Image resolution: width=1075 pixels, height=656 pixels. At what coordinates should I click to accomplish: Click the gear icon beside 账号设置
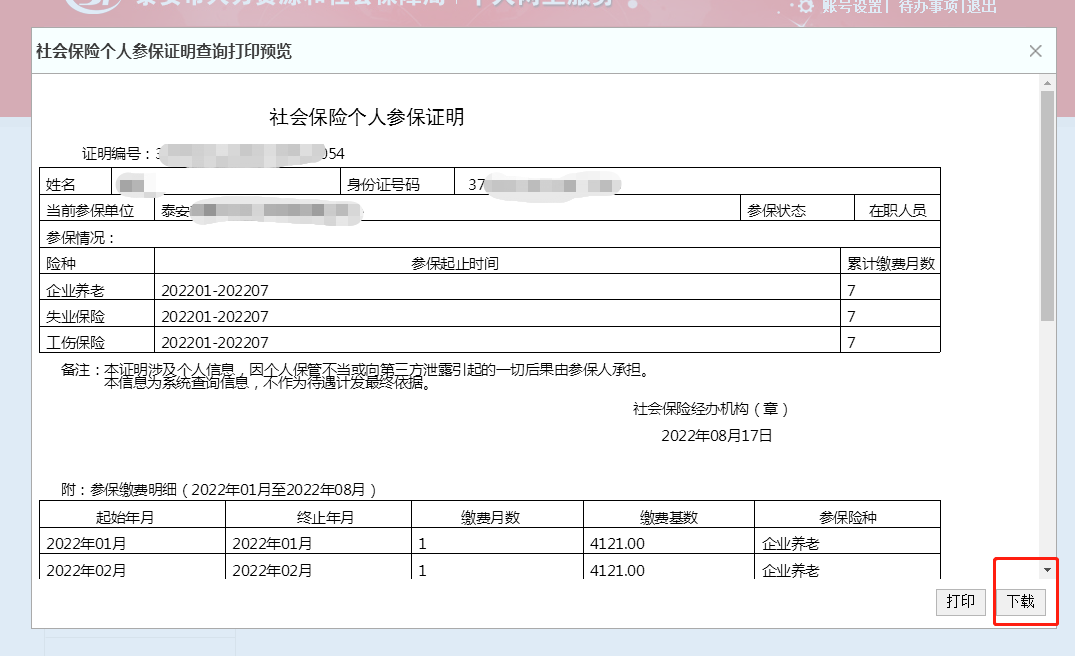806,7
